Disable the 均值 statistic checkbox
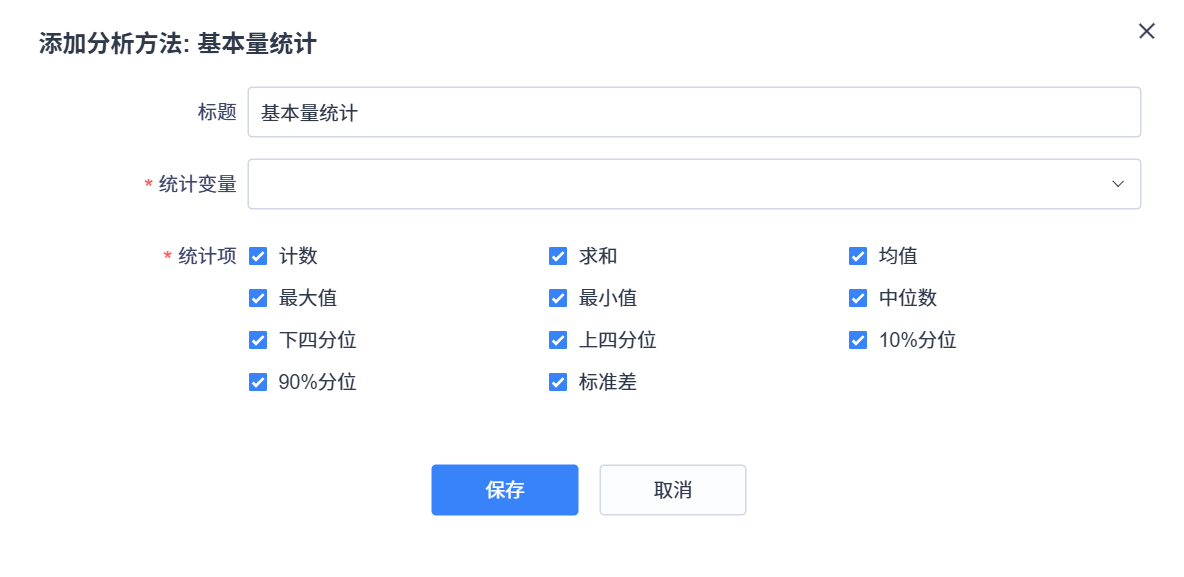1184x577 pixels. tap(858, 256)
